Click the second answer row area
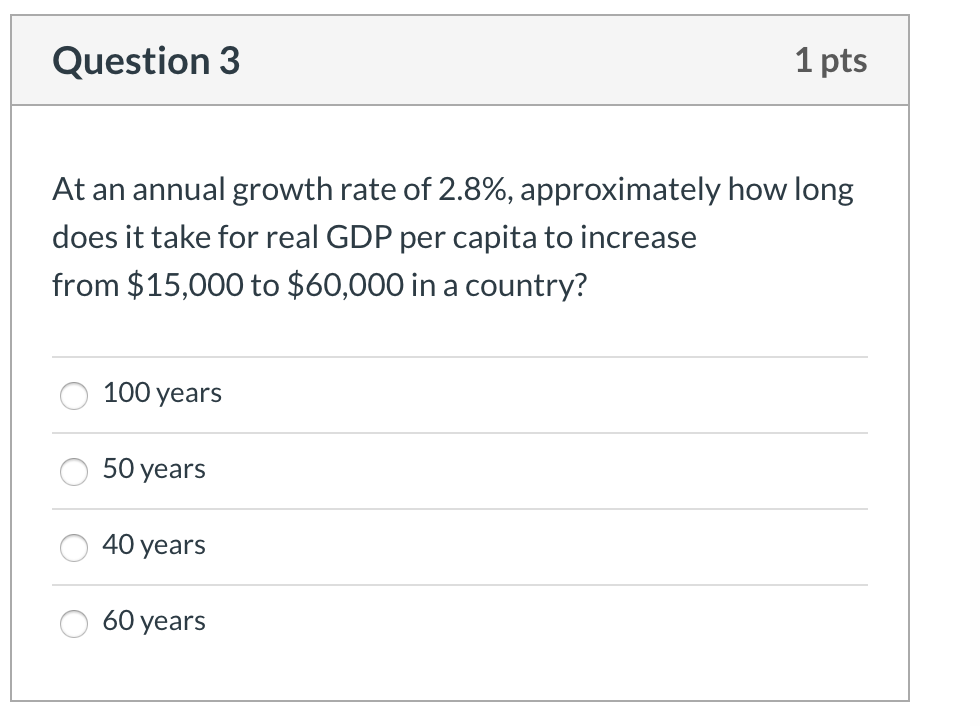The width and height of the screenshot is (980, 726). click(460, 470)
